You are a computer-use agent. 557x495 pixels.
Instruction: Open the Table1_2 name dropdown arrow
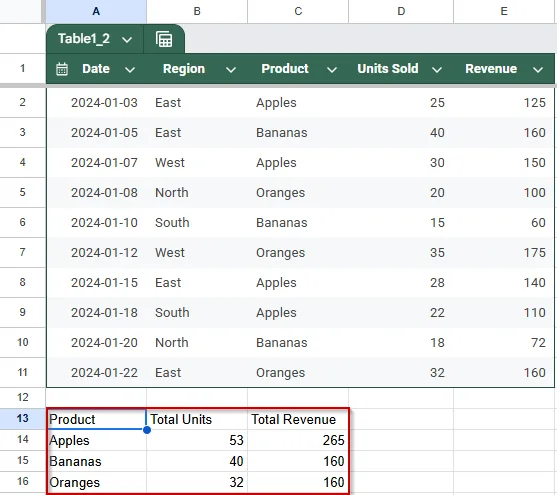point(127,39)
